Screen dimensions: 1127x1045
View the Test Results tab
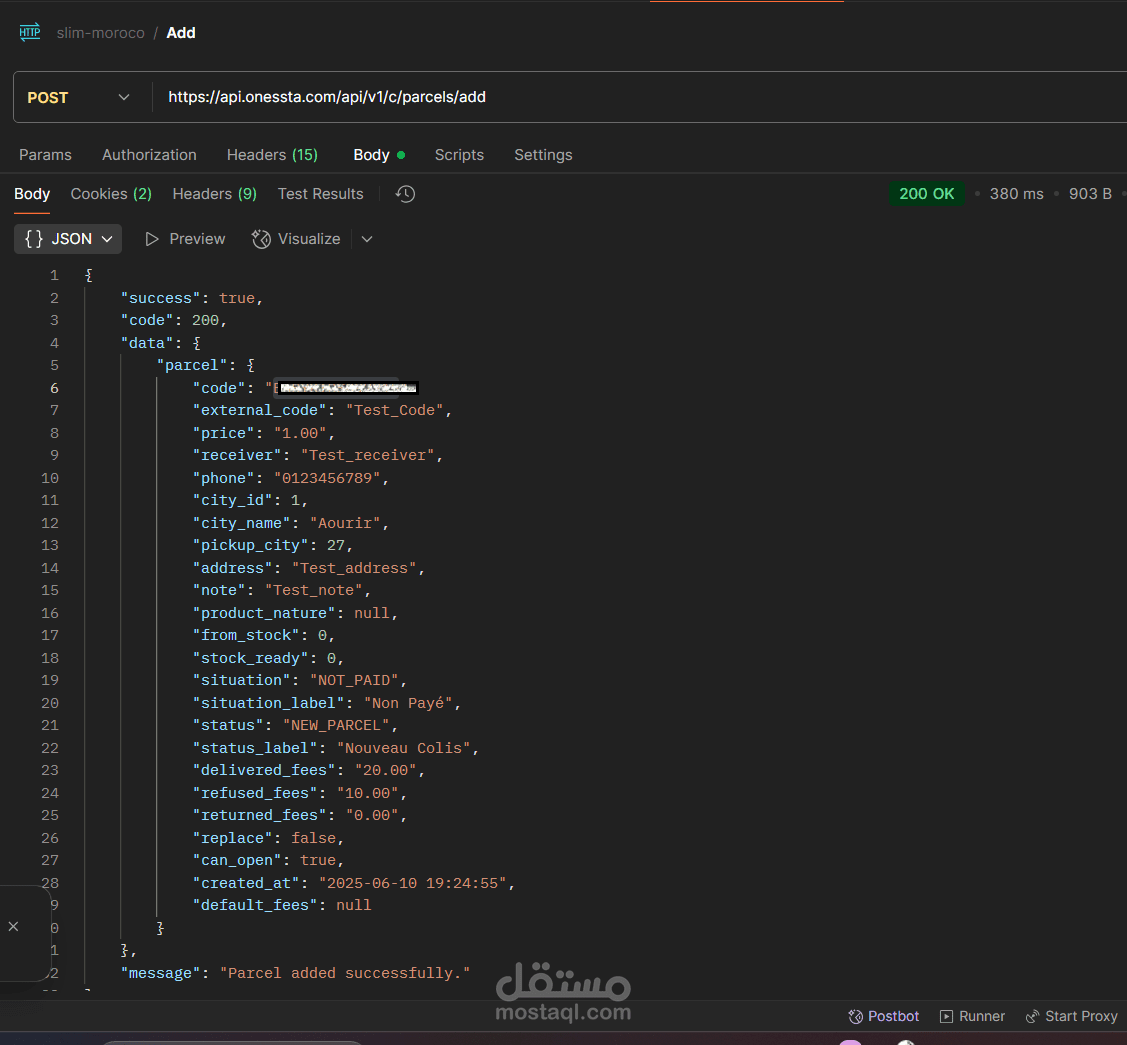pos(320,194)
